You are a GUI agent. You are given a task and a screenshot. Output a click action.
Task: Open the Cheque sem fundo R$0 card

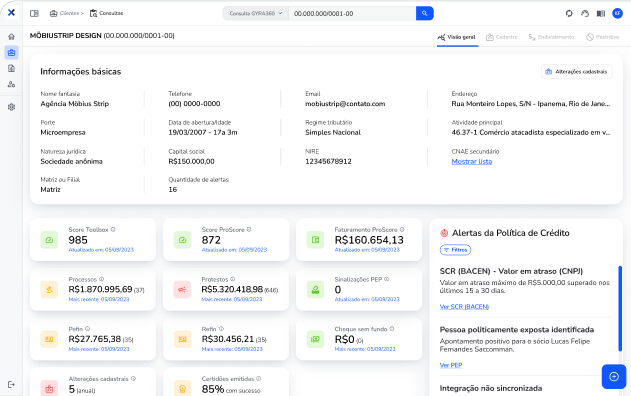coord(359,339)
